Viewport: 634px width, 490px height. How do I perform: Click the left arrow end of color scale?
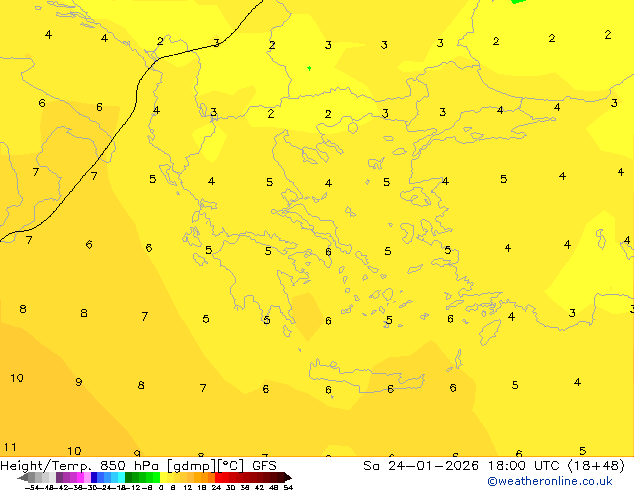[x=23, y=477]
